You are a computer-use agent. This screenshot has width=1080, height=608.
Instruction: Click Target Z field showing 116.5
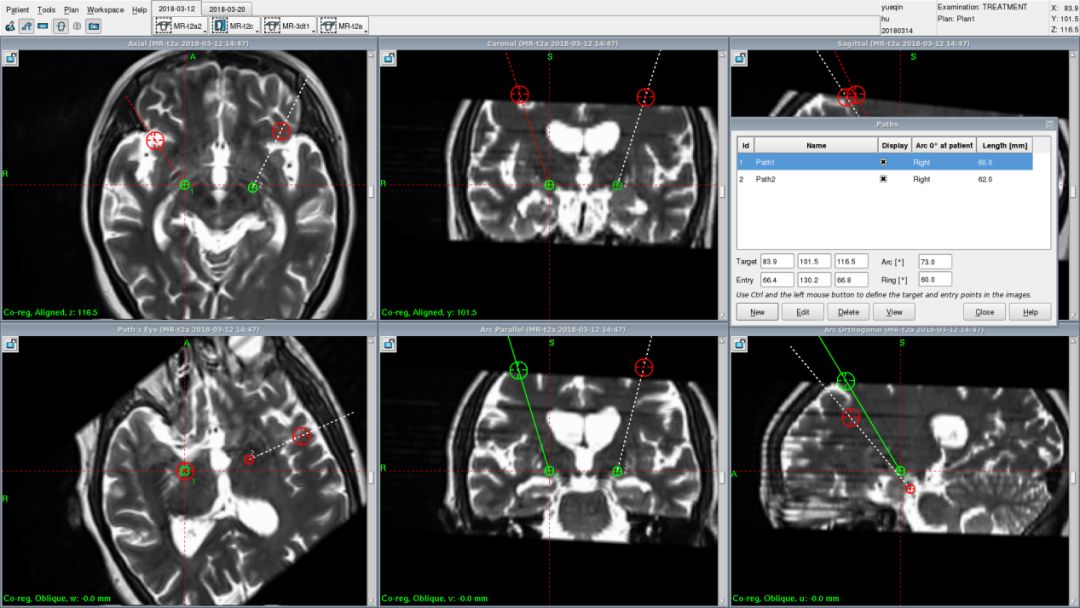tap(851, 262)
